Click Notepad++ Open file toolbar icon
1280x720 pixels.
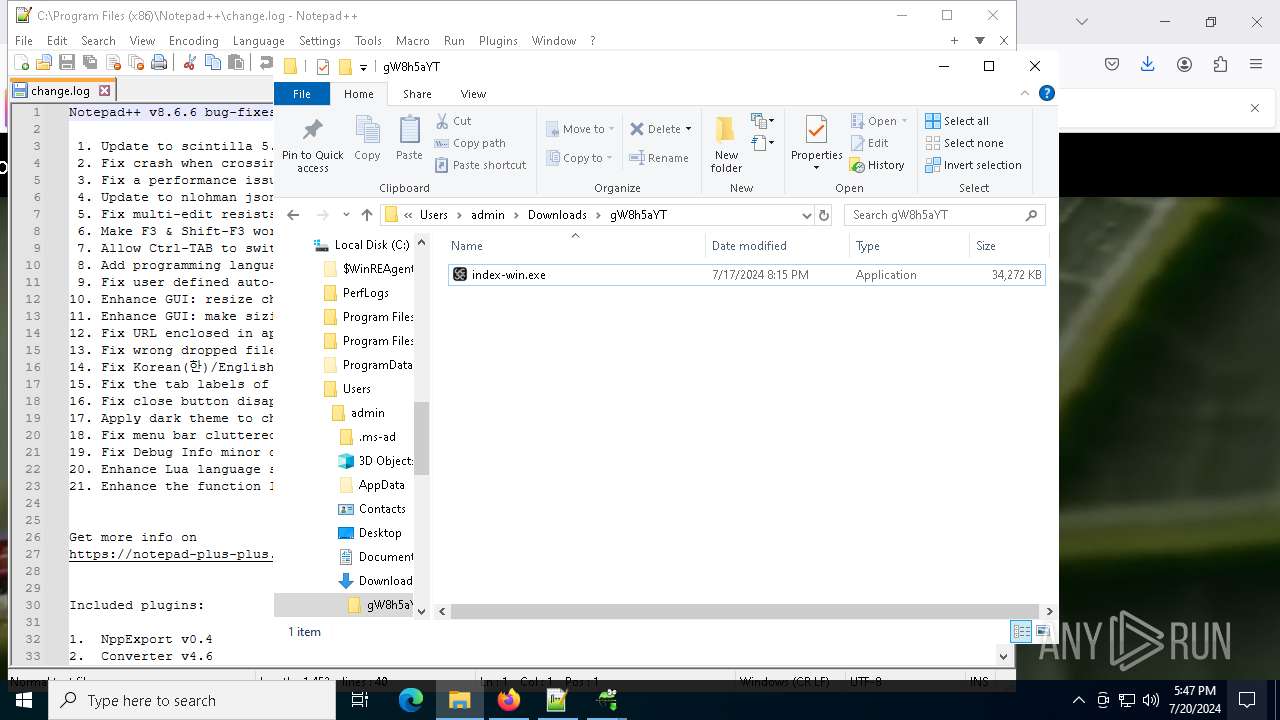click(44, 62)
